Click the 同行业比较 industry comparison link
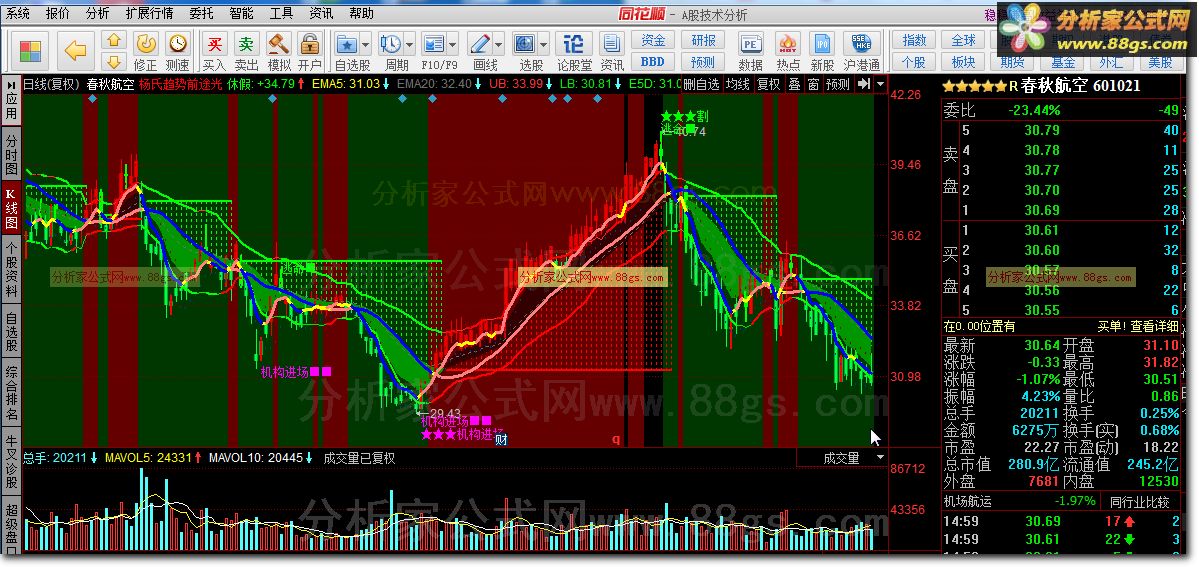The height and width of the screenshot is (567, 1199). click(x=1140, y=502)
